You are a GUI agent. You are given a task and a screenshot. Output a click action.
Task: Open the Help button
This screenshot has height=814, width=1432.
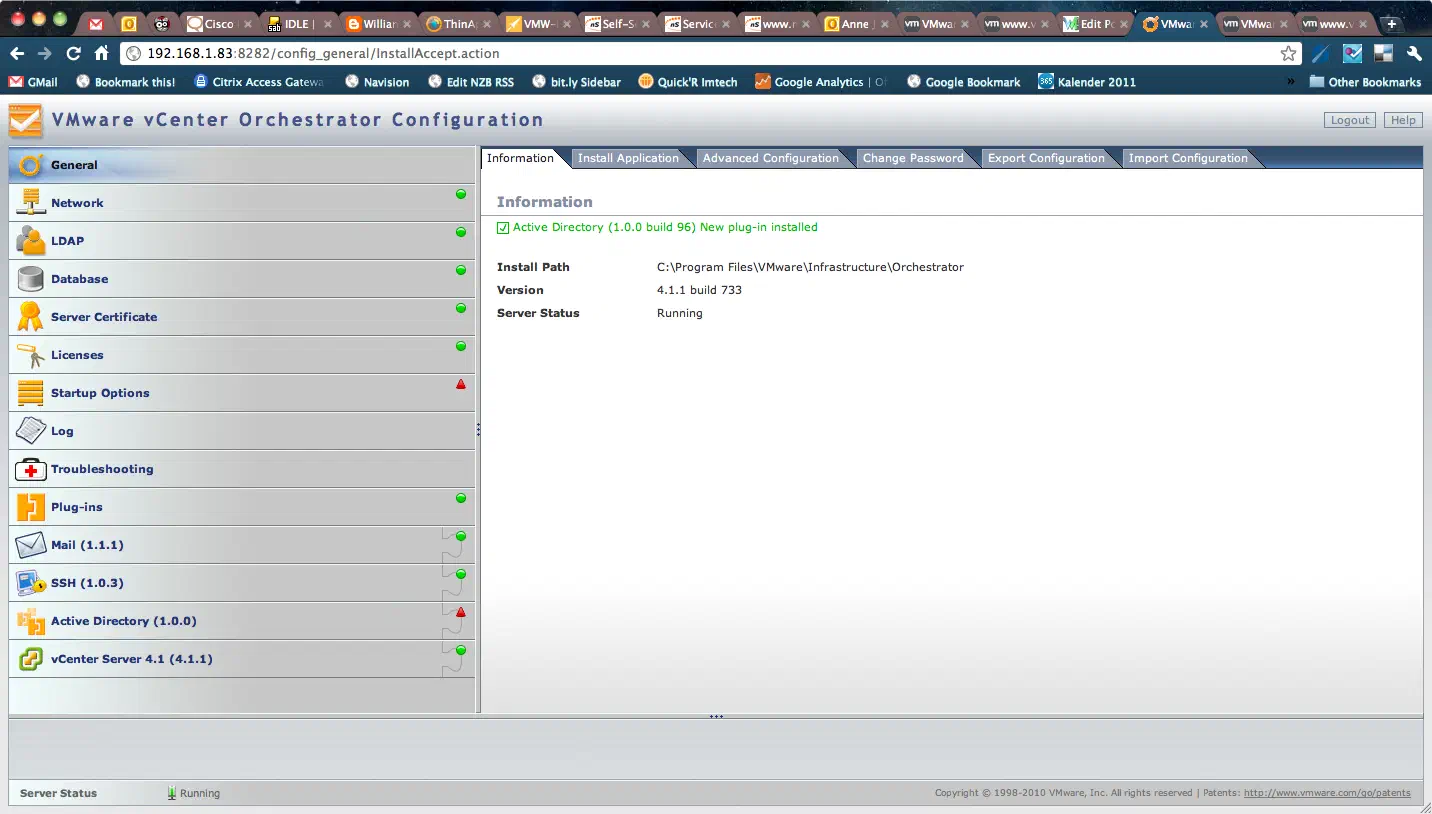click(x=1403, y=120)
